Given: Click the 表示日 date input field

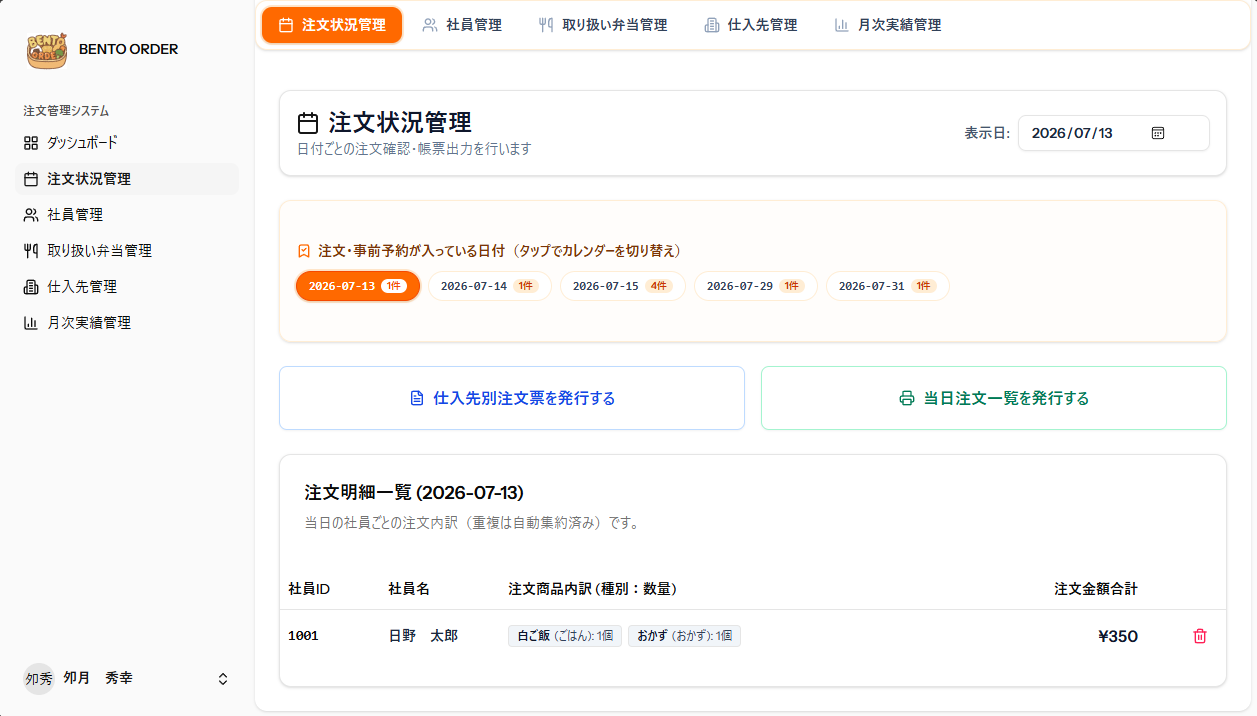Looking at the screenshot, I should point(1114,133).
